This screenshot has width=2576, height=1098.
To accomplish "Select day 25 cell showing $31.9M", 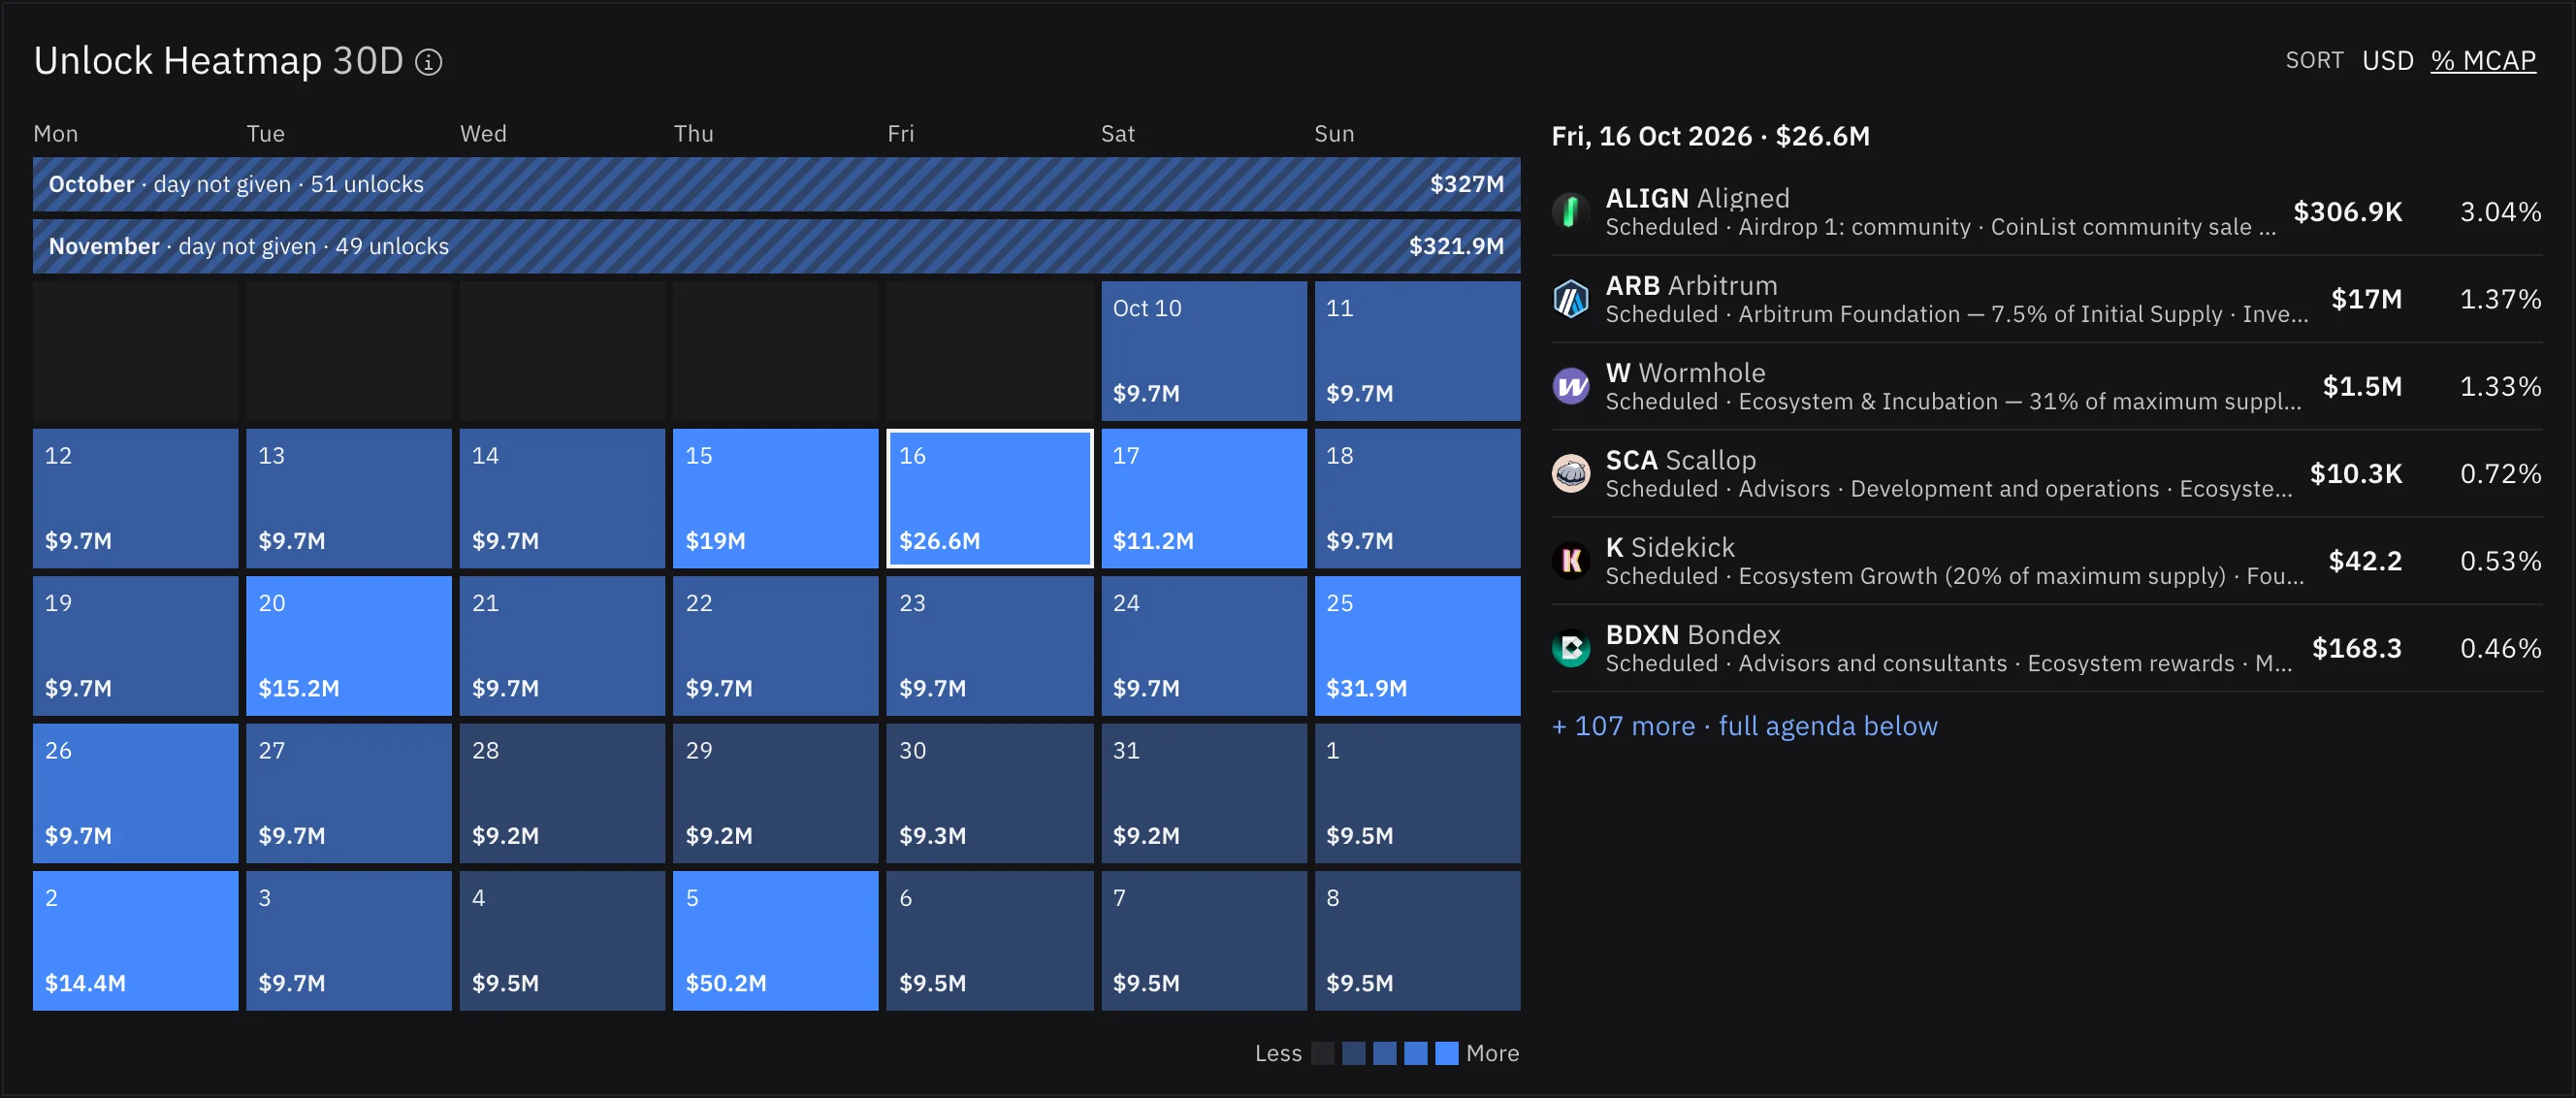I will point(1417,645).
